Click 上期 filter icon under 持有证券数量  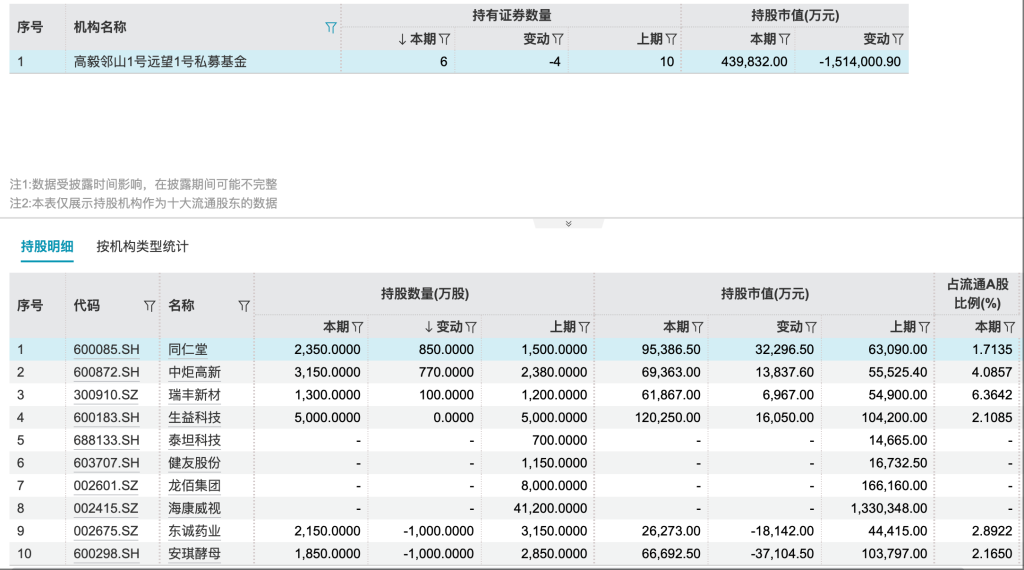pos(671,39)
